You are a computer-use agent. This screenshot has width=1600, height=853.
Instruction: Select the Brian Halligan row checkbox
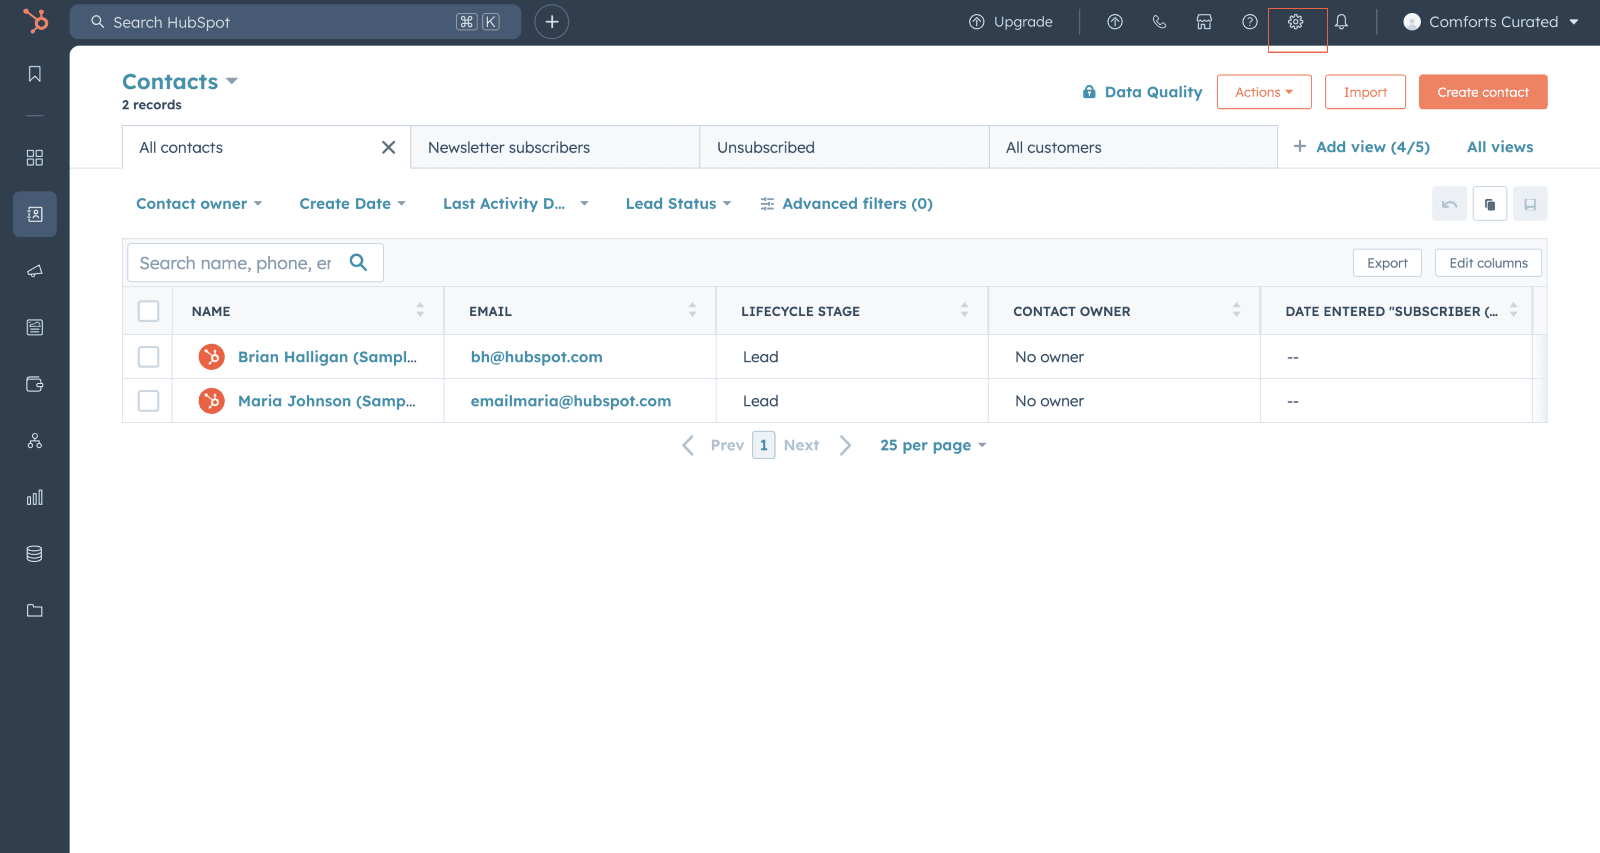(149, 357)
